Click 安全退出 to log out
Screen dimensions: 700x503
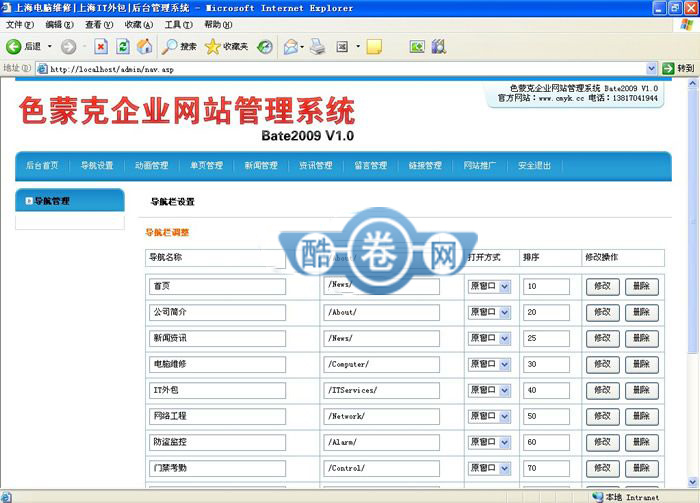534,166
